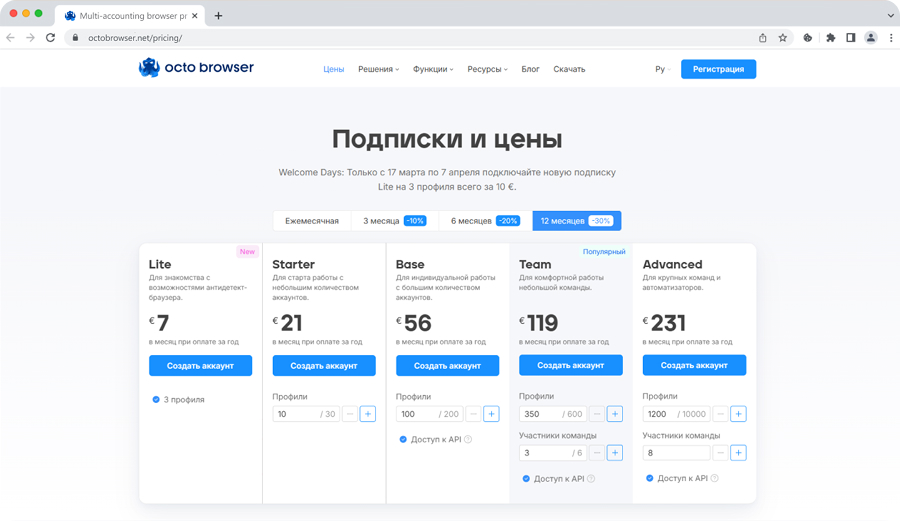
Task: Click the Team API access help icon
Action: [x=591, y=479]
